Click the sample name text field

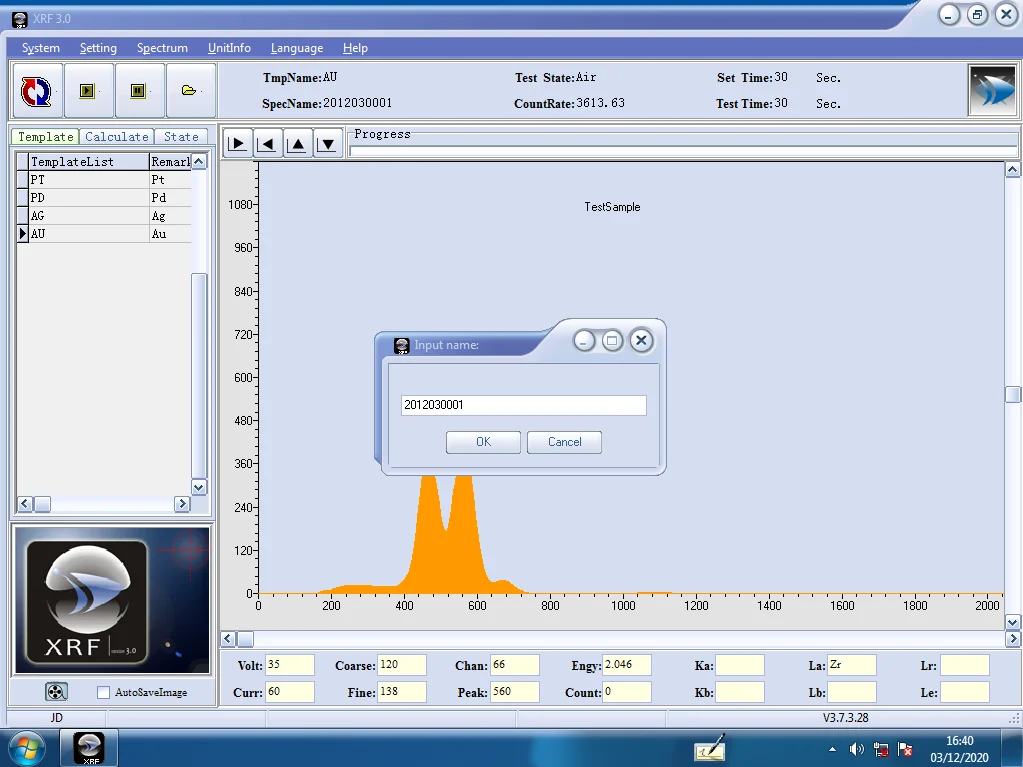(522, 405)
